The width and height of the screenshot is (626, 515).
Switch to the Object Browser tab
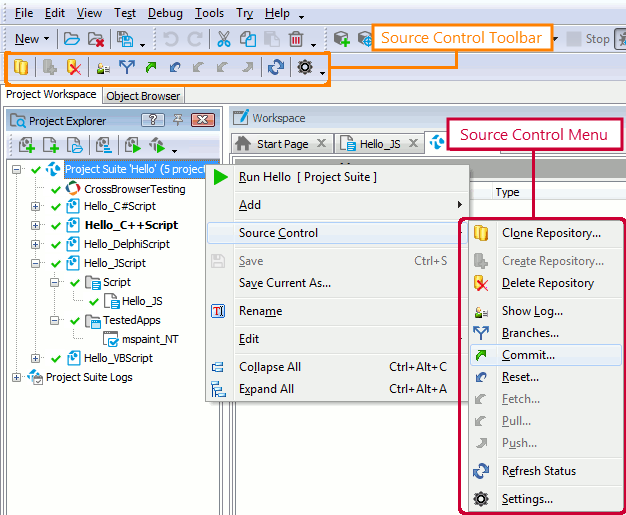(x=143, y=96)
